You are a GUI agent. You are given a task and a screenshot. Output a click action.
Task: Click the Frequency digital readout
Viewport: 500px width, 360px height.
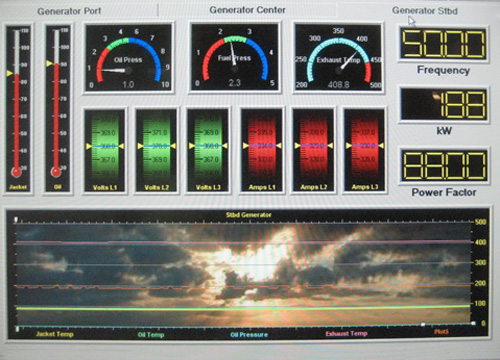click(x=444, y=44)
